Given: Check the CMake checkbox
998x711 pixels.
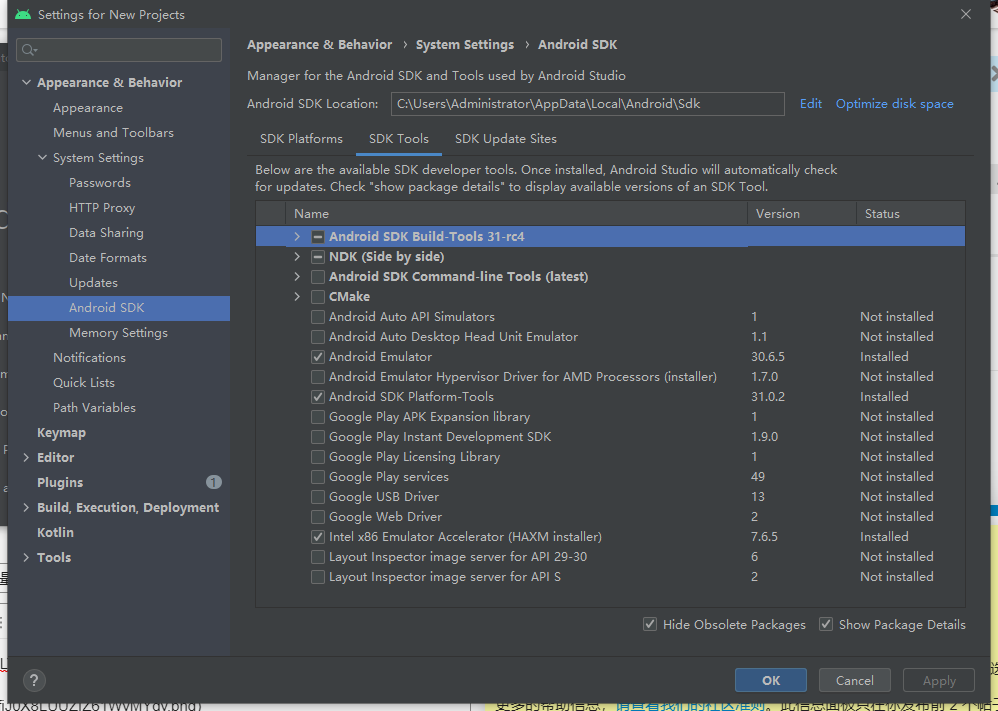Looking at the screenshot, I should pos(318,297).
